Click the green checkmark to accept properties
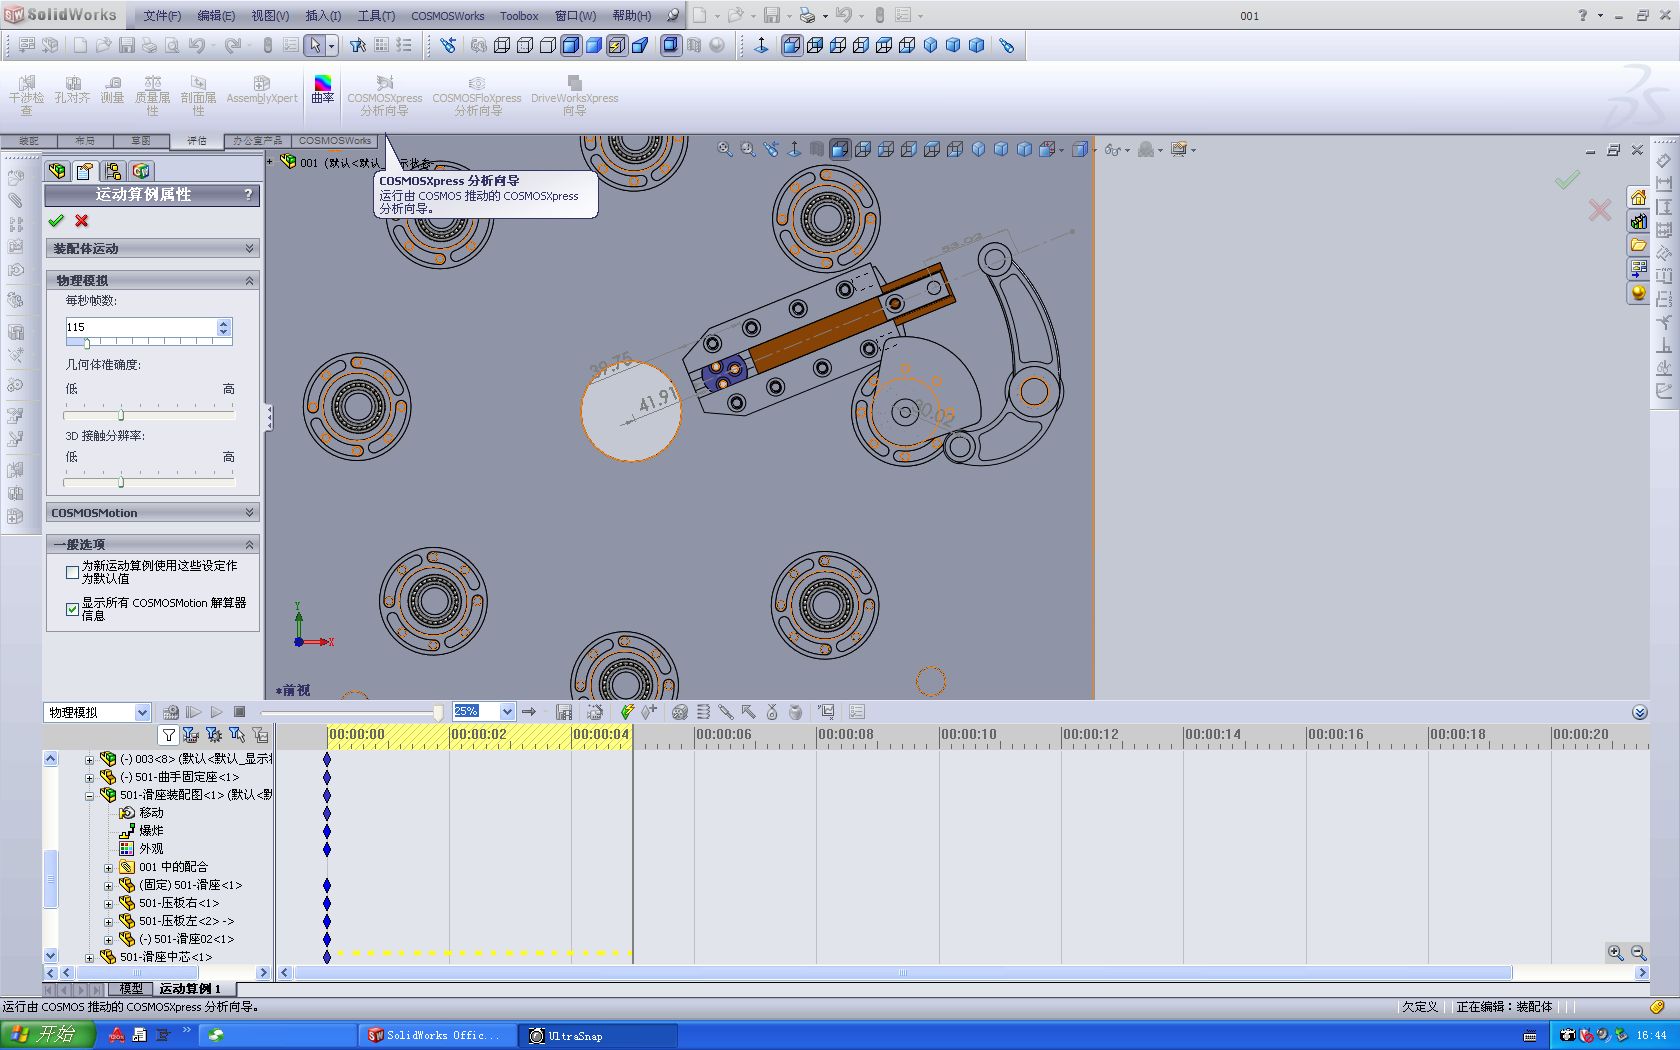Screen dimensions: 1680x1050 coord(56,221)
